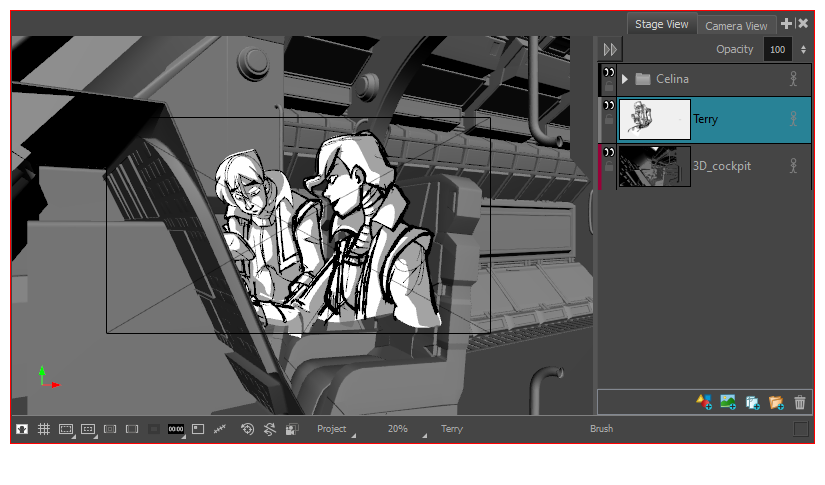Click the Opacity label
This screenshot has width=825, height=485.
(x=735, y=49)
